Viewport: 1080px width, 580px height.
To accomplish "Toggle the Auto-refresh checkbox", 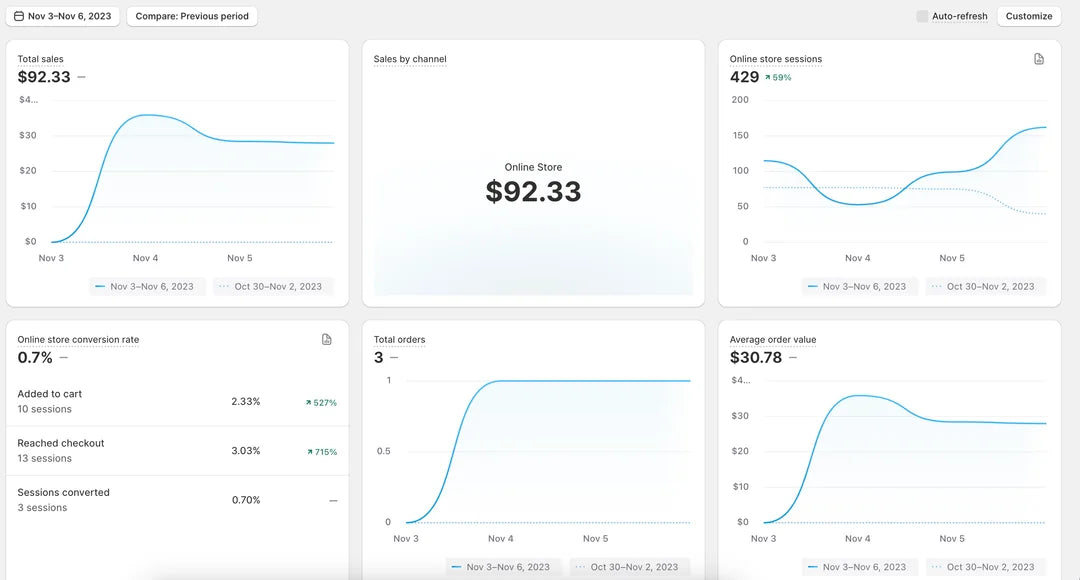I will coord(922,16).
